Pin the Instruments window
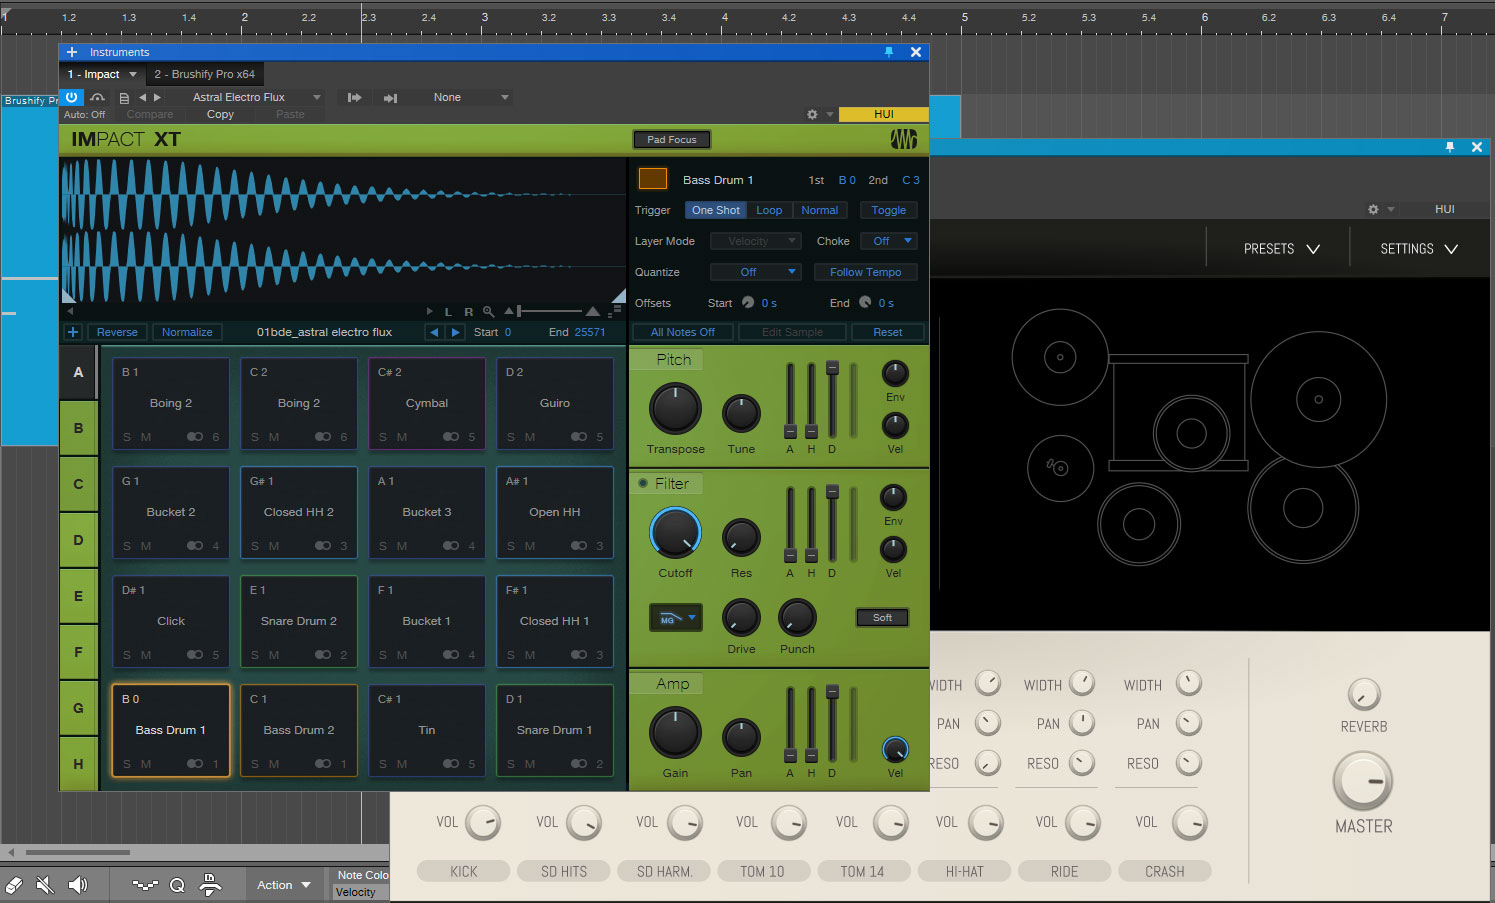 888,52
